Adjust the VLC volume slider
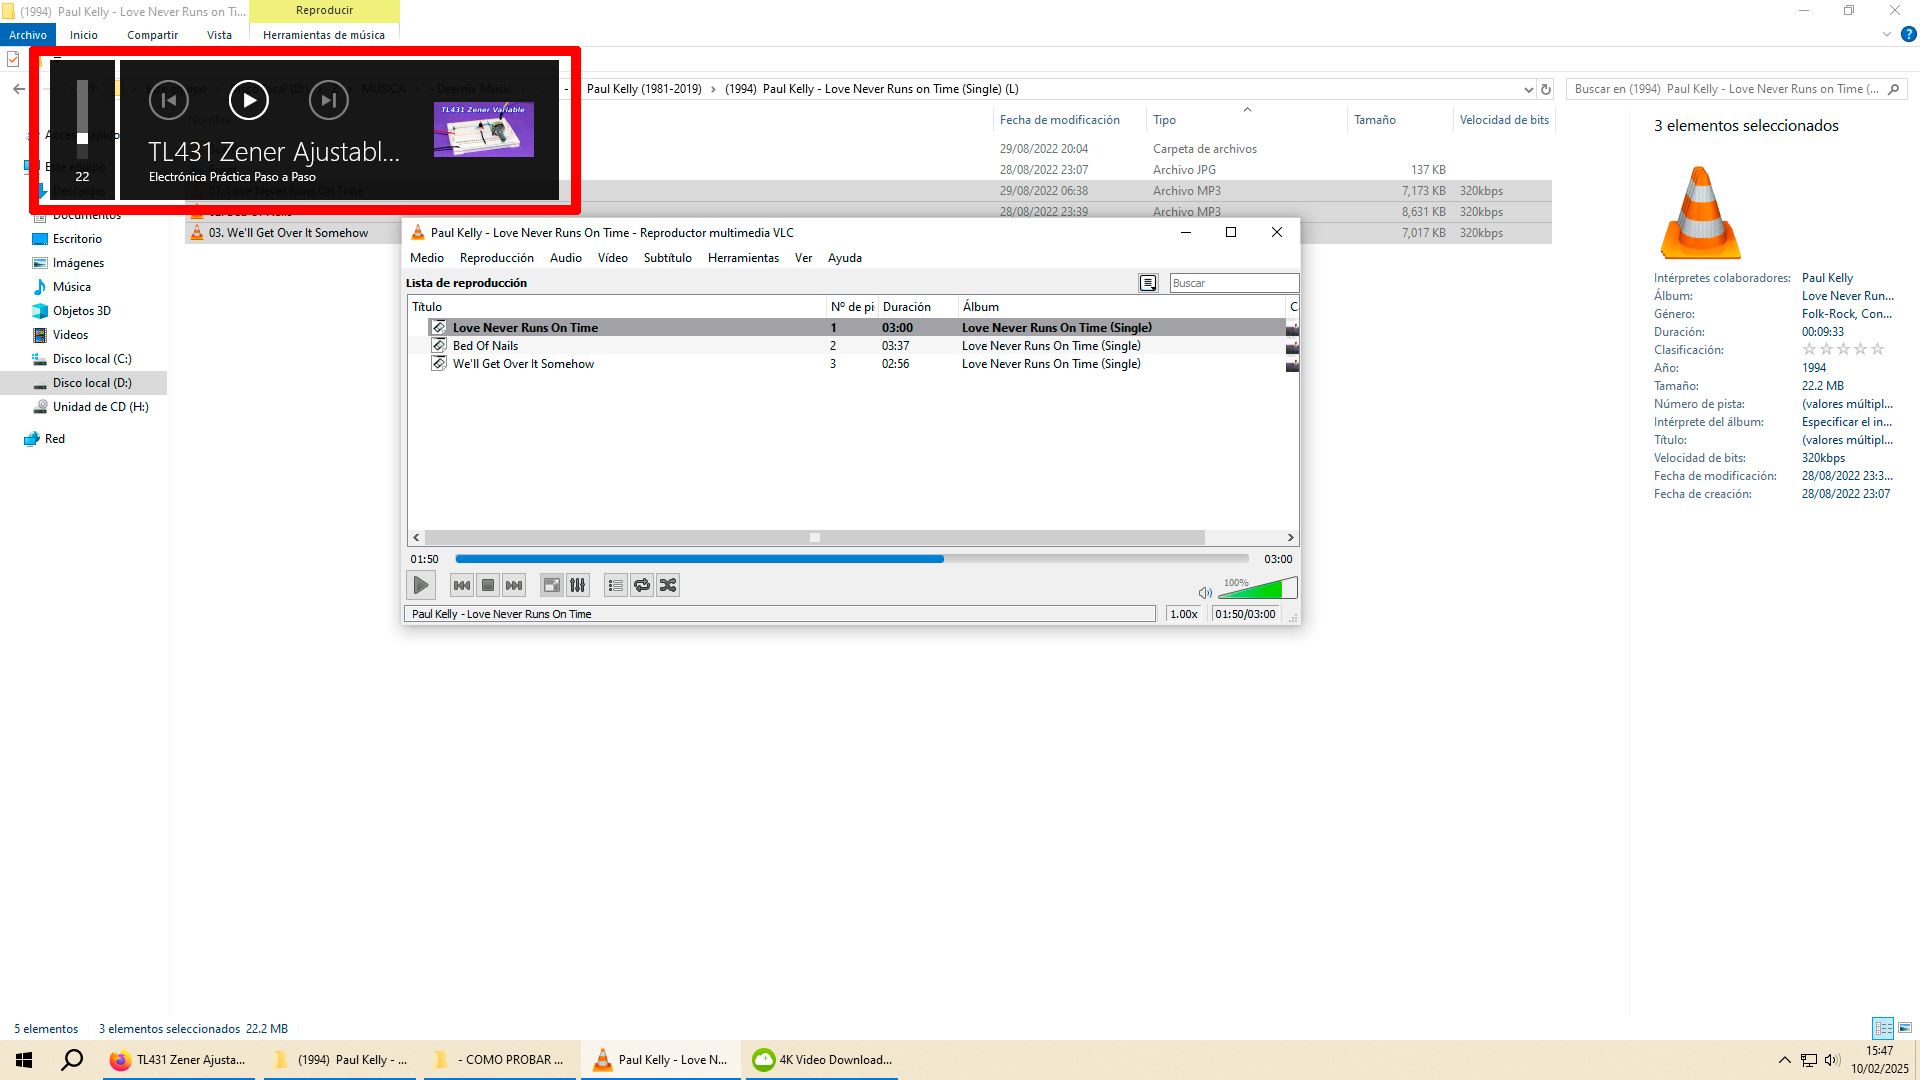 (1257, 589)
